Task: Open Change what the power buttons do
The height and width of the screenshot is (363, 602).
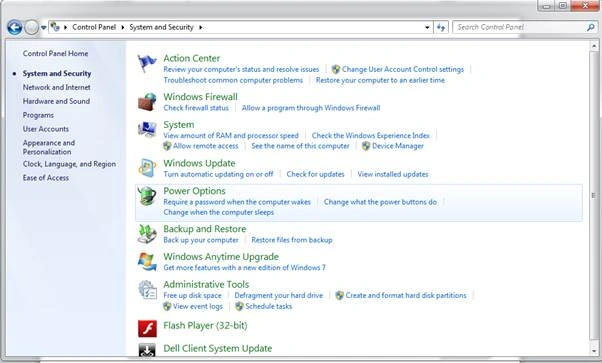Action: pos(380,202)
